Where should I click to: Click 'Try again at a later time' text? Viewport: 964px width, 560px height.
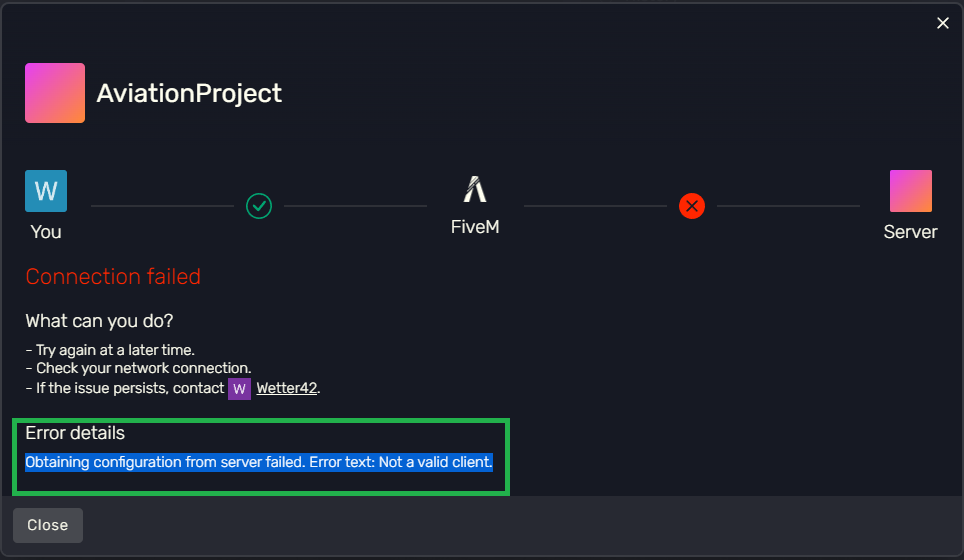tap(115, 351)
